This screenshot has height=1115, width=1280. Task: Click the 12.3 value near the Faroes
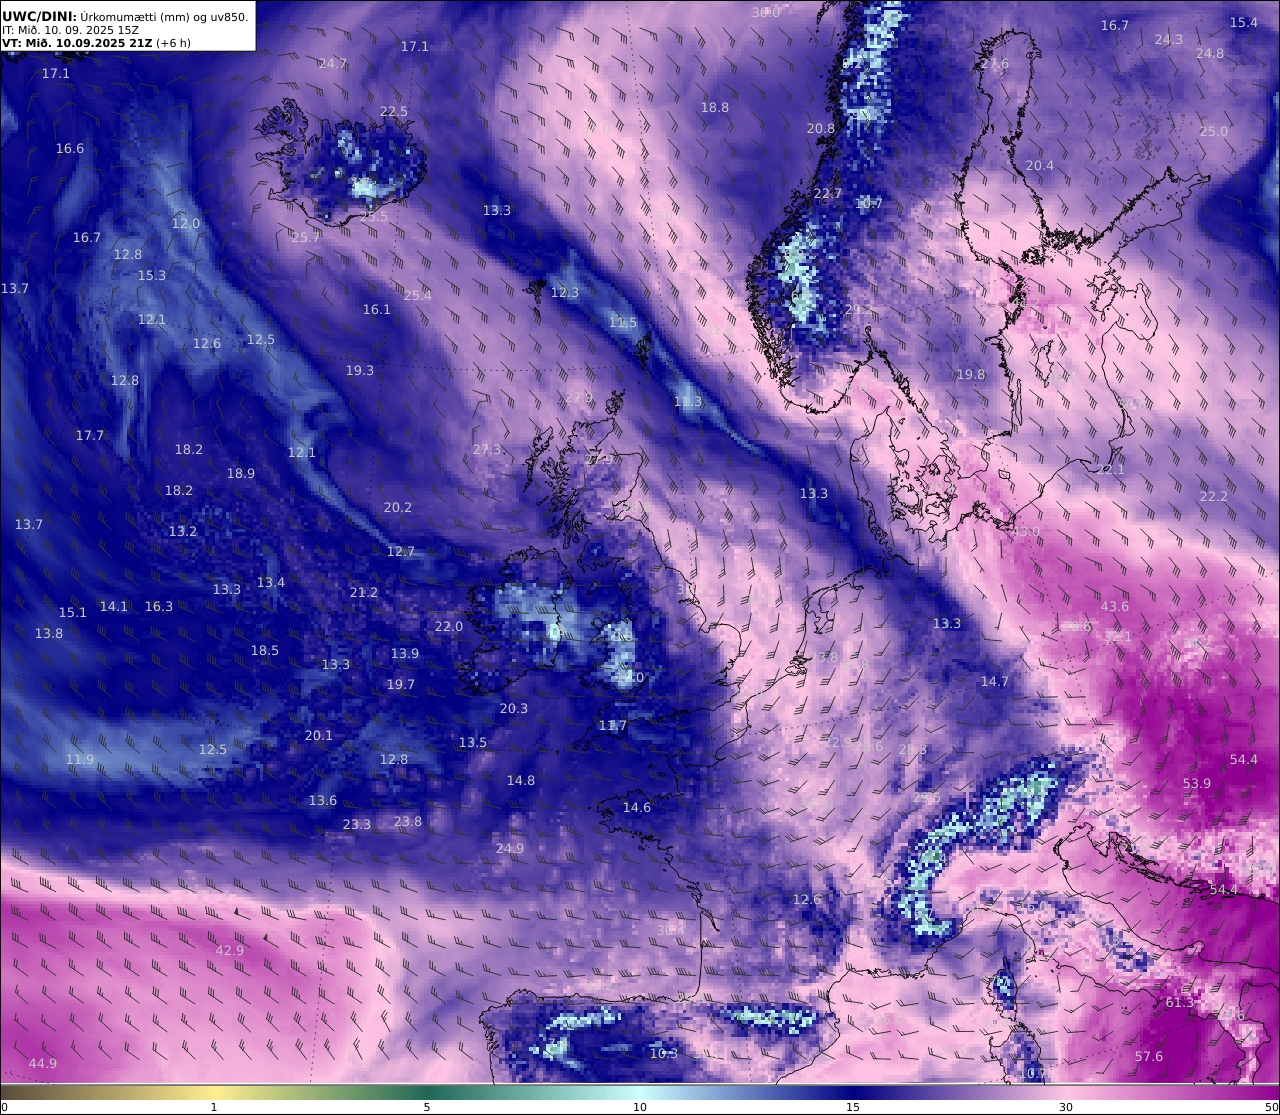(565, 292)
